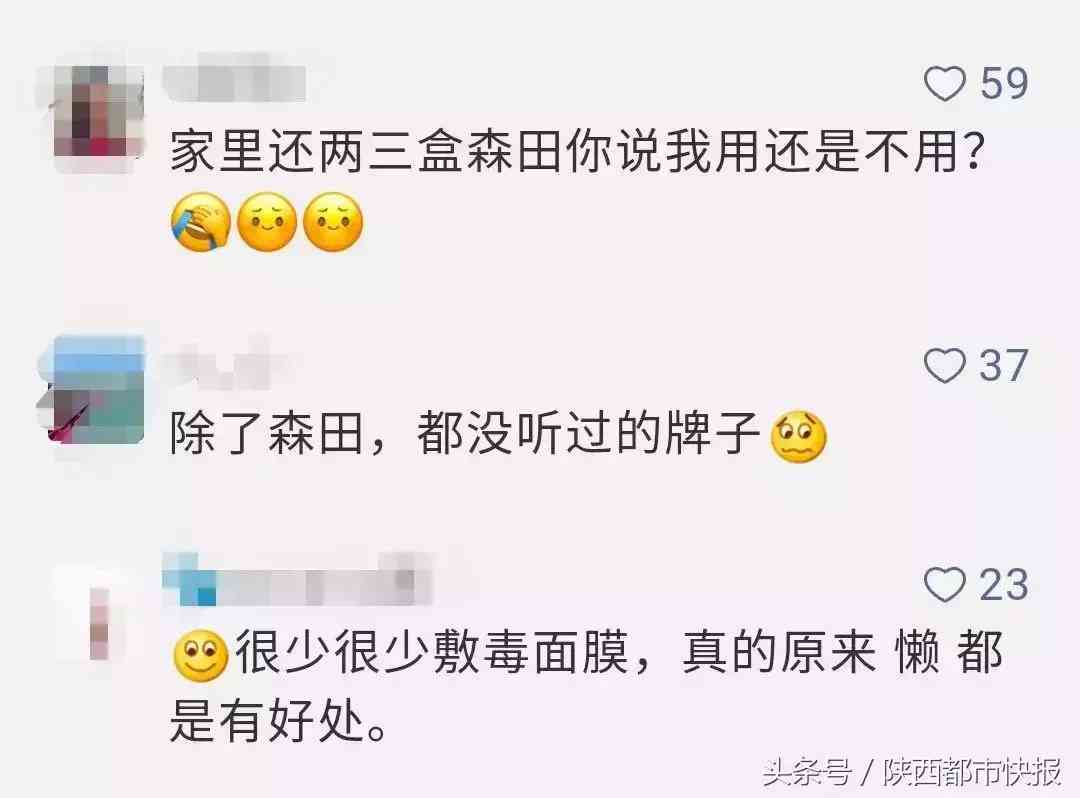Click the facepalm emoji in first comment

point(200,222)
